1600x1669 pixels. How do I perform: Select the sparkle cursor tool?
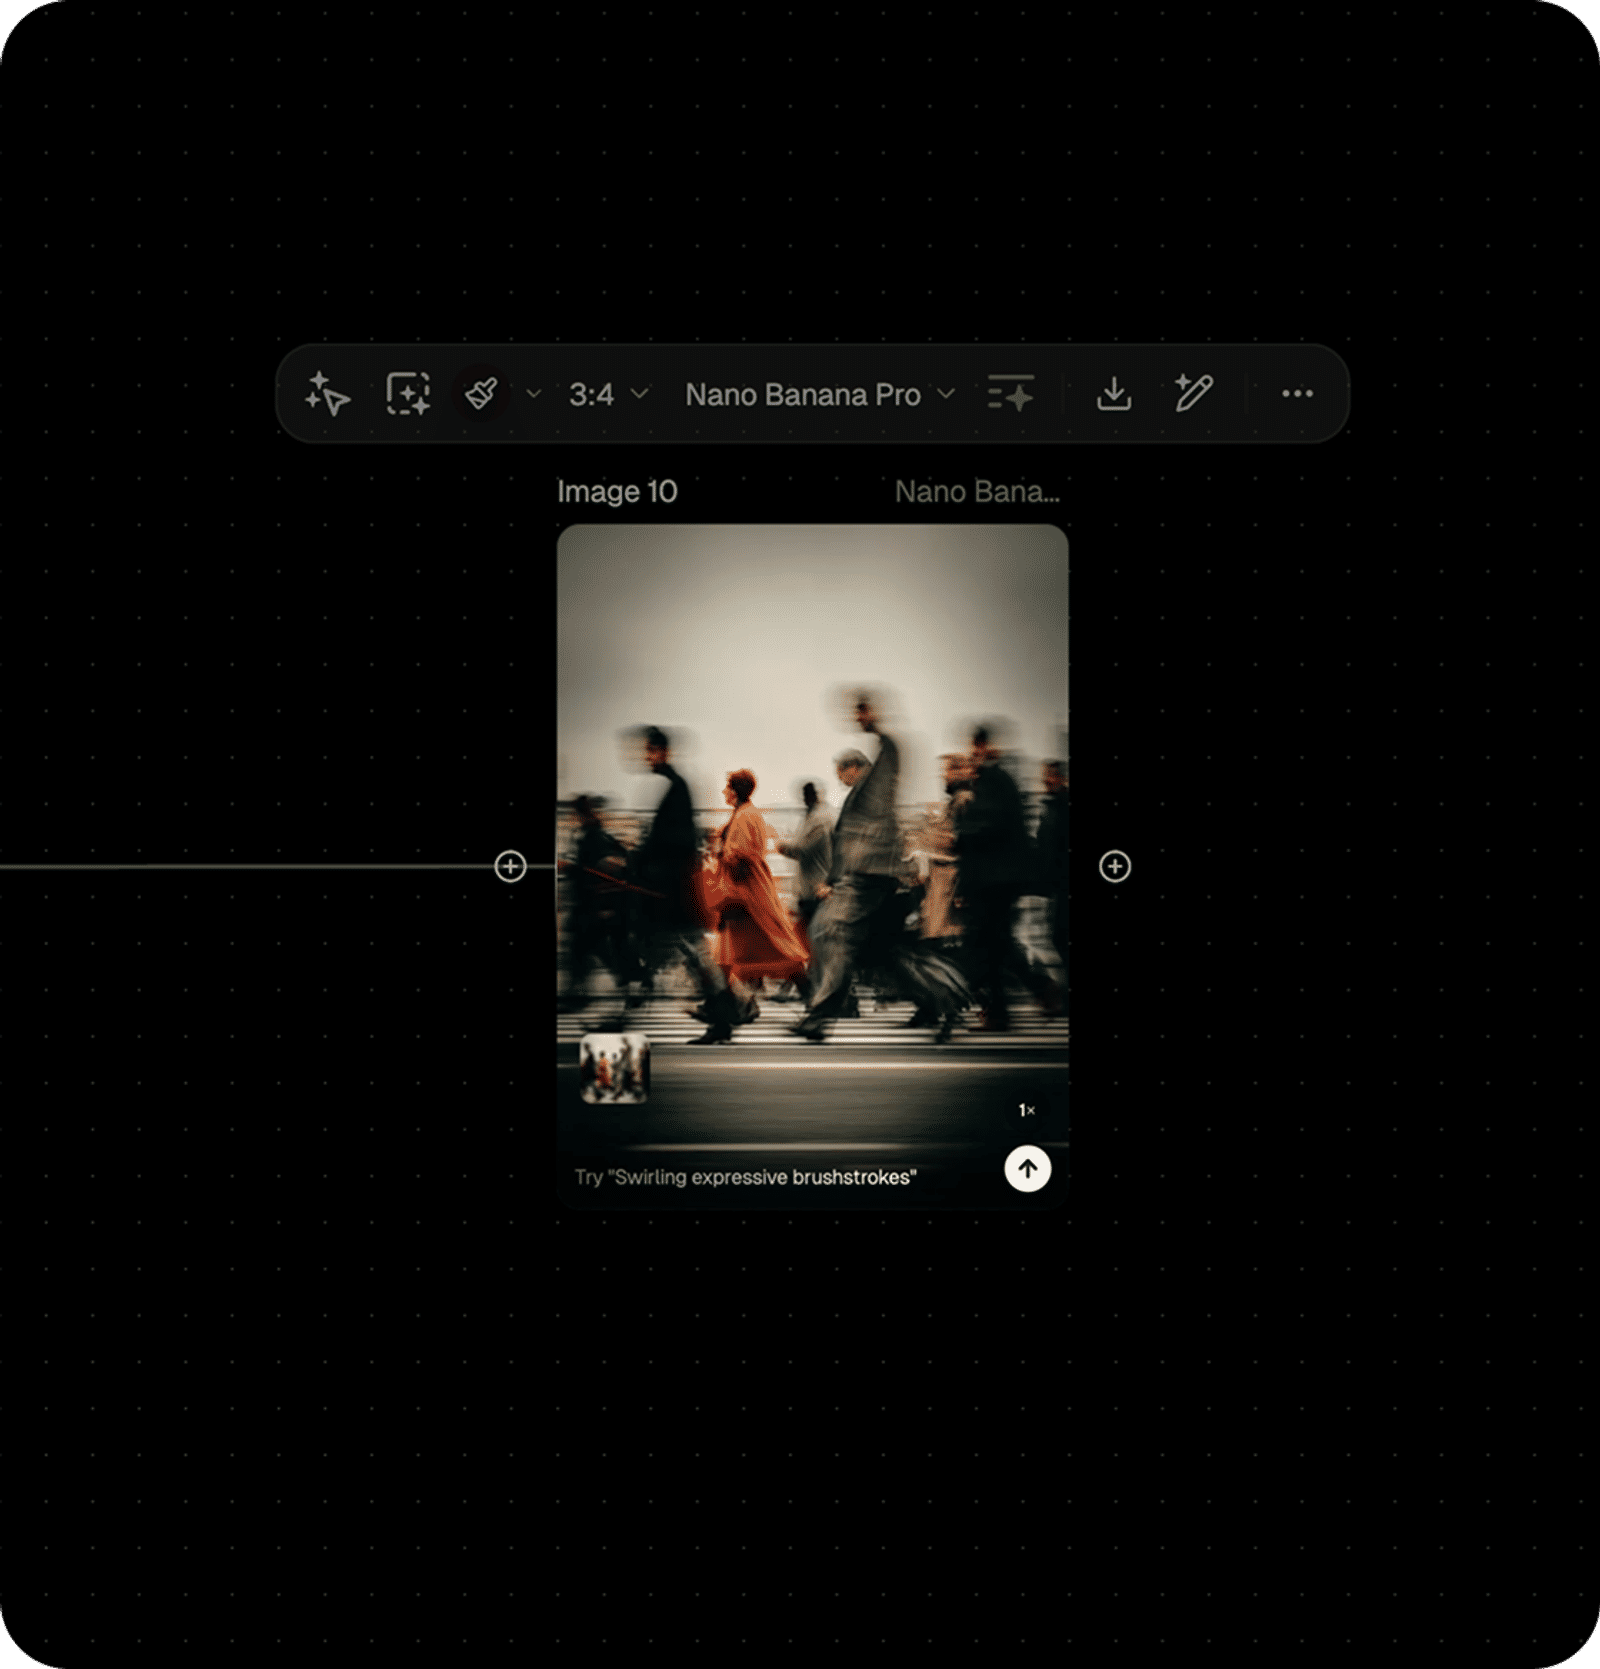pos(328,393)
